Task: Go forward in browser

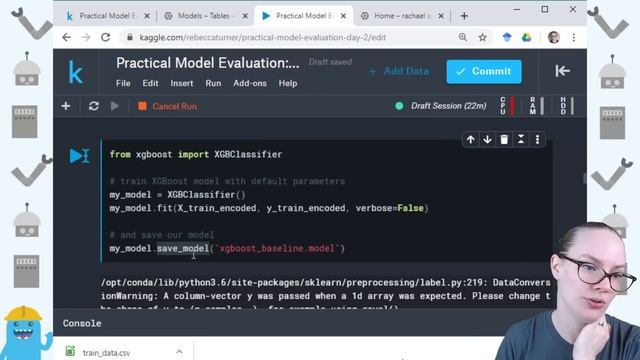Action: pos(86,38)
